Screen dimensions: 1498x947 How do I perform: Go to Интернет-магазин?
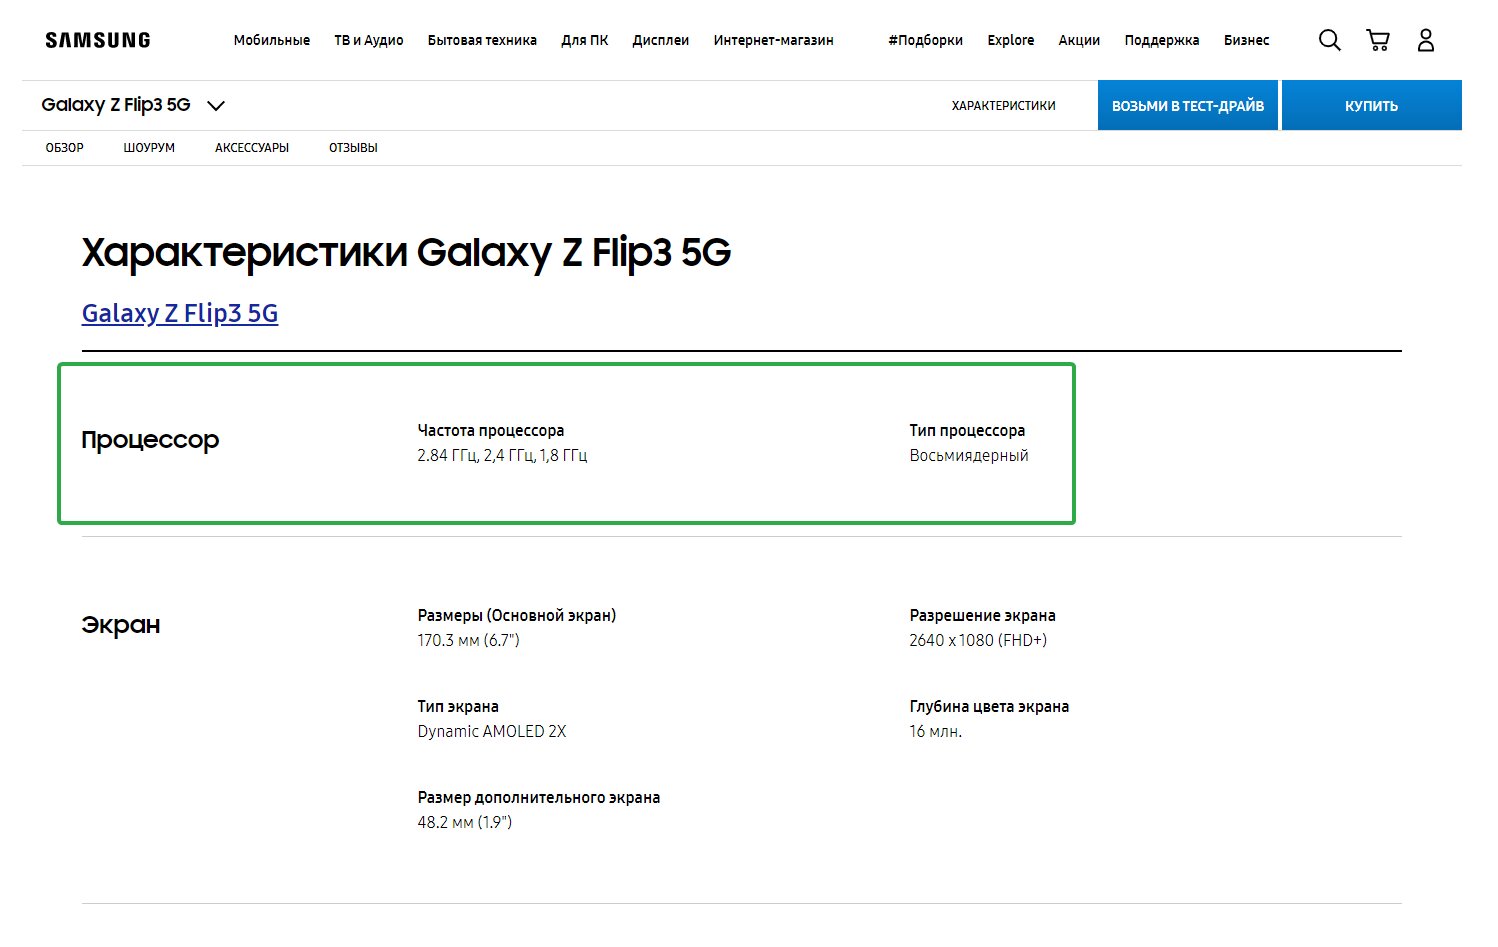pos(773,40)
